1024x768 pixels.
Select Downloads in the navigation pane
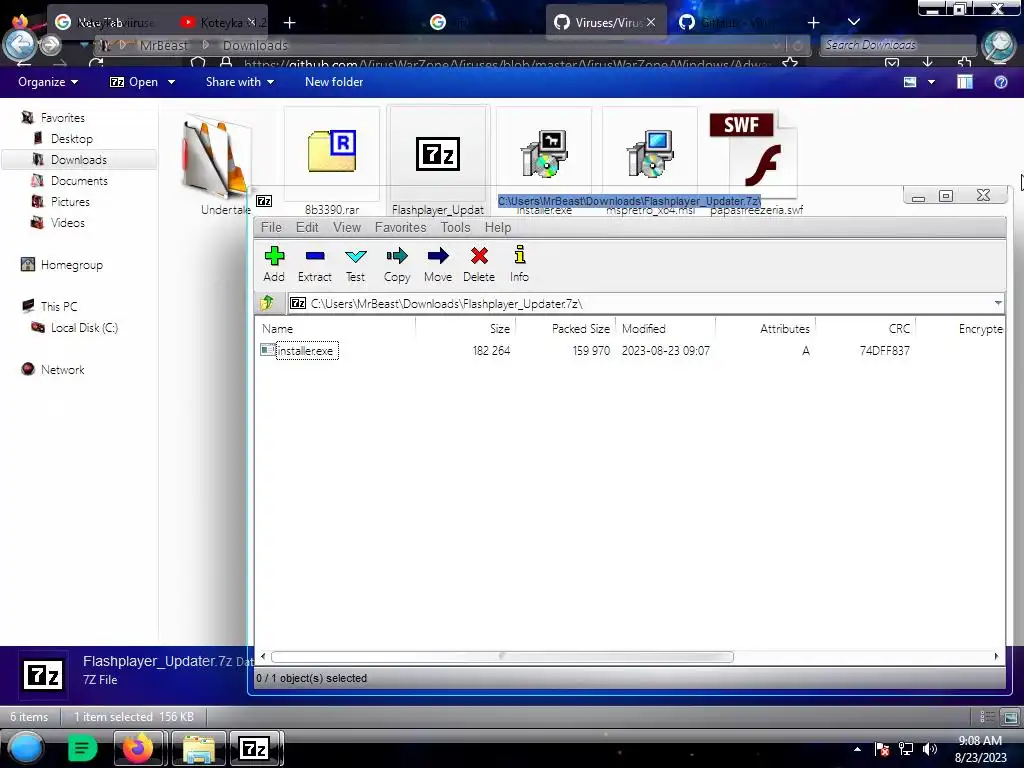click(x=78, y=159)
